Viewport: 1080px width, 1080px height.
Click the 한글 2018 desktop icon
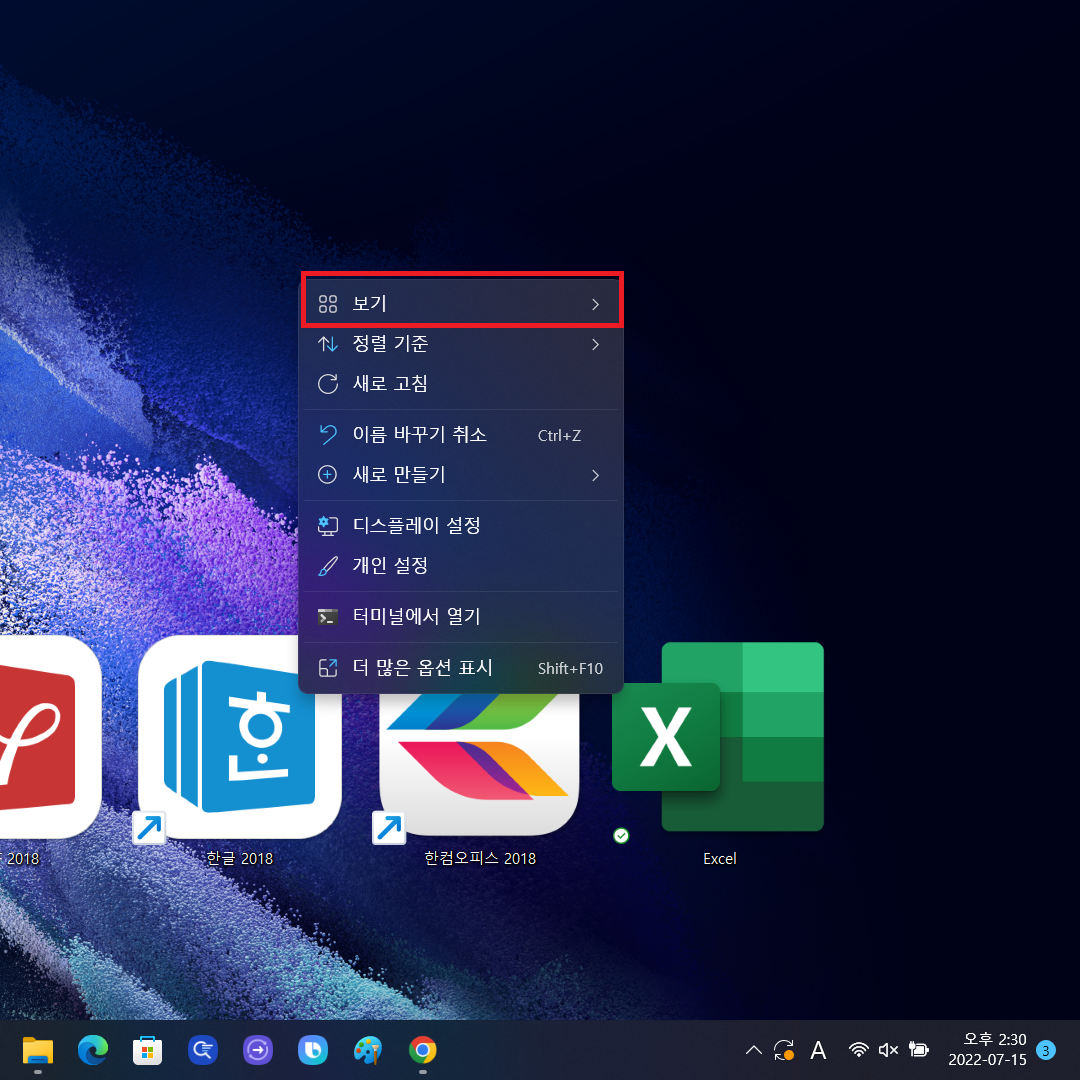pyautogui.click(x=239, y=737)
